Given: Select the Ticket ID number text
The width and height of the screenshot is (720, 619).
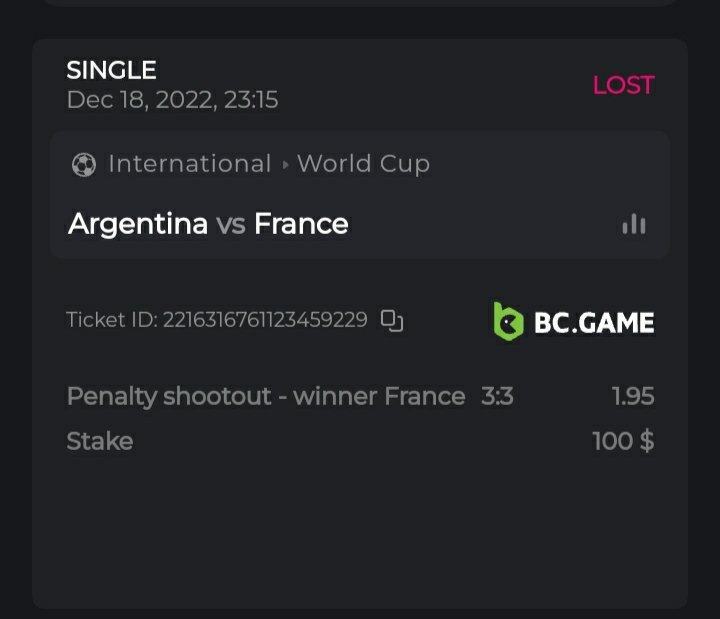Looking at the screenshot, I should tap(265, 320).
